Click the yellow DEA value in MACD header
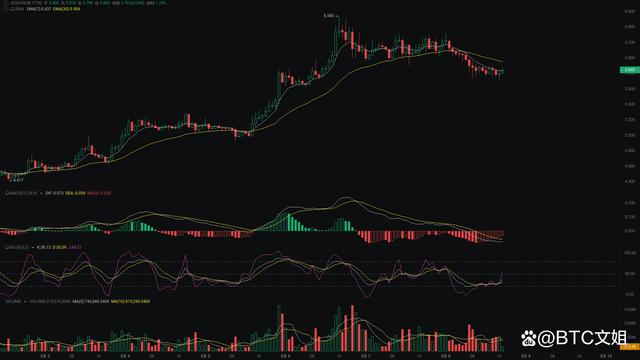This screenshot has height=360, width=640. 76,193
